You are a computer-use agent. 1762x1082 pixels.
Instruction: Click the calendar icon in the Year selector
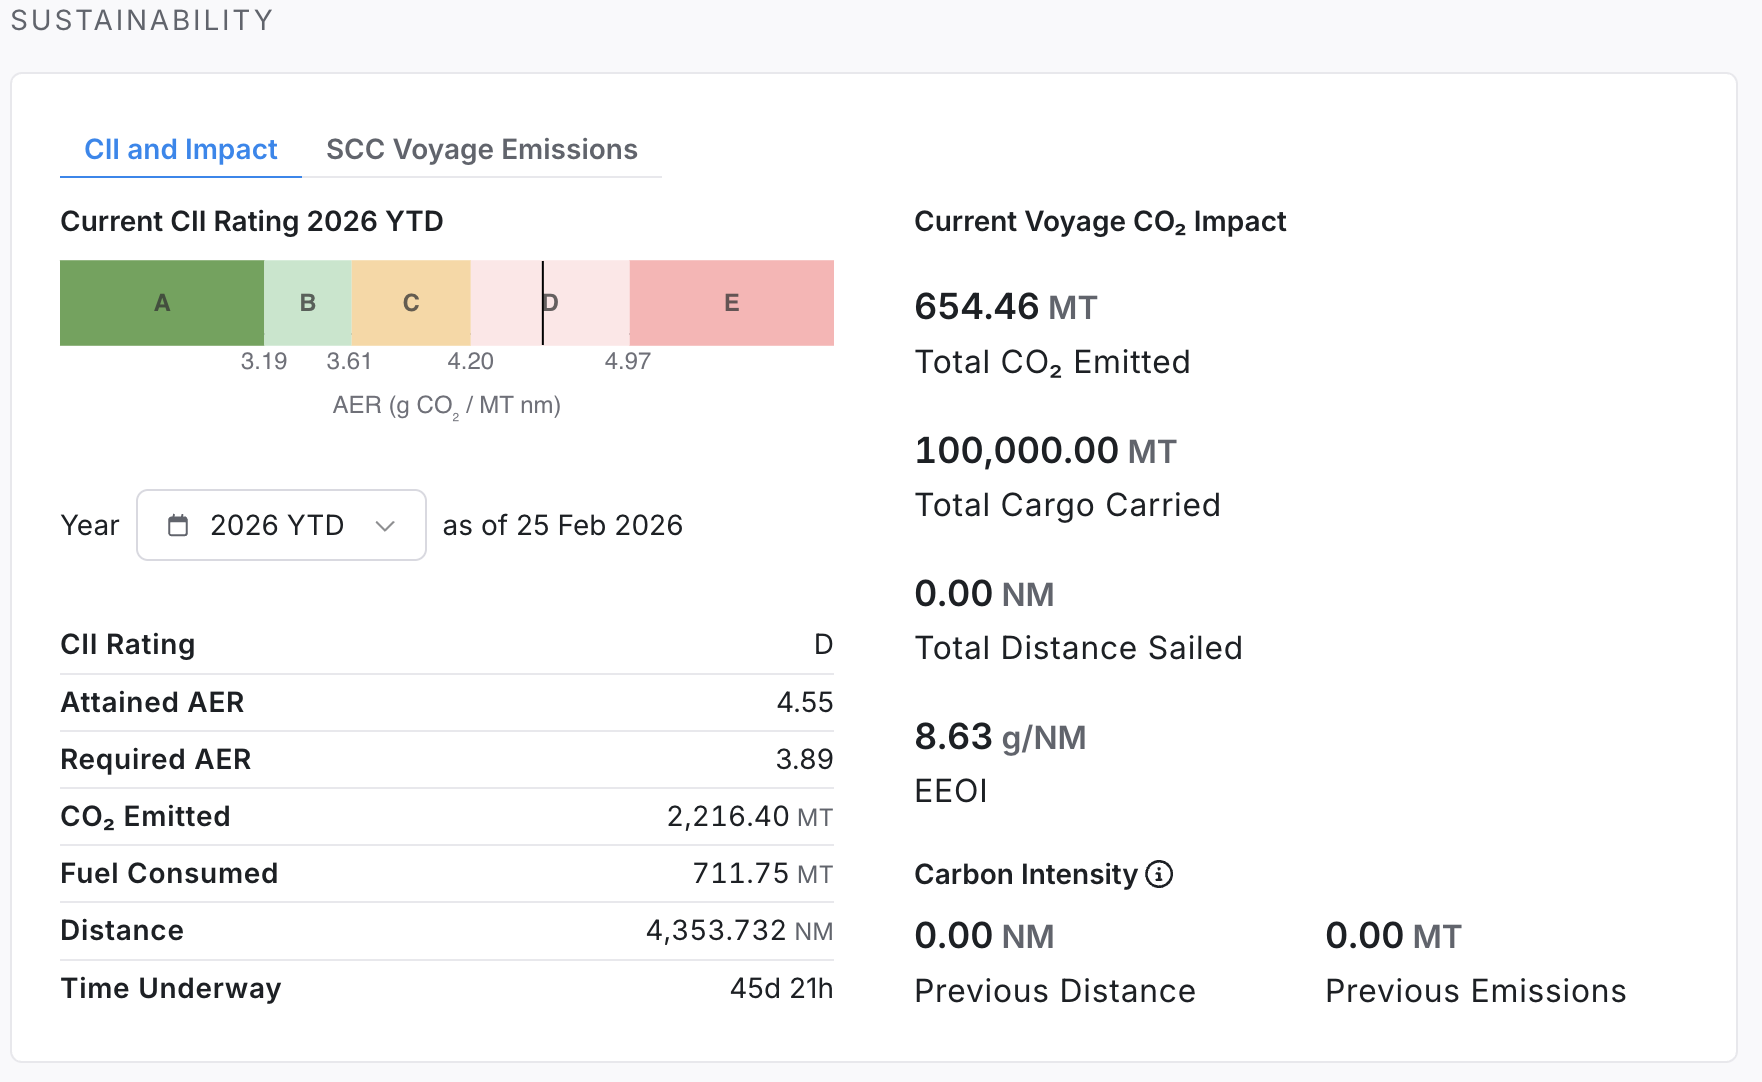click(178, 525)
